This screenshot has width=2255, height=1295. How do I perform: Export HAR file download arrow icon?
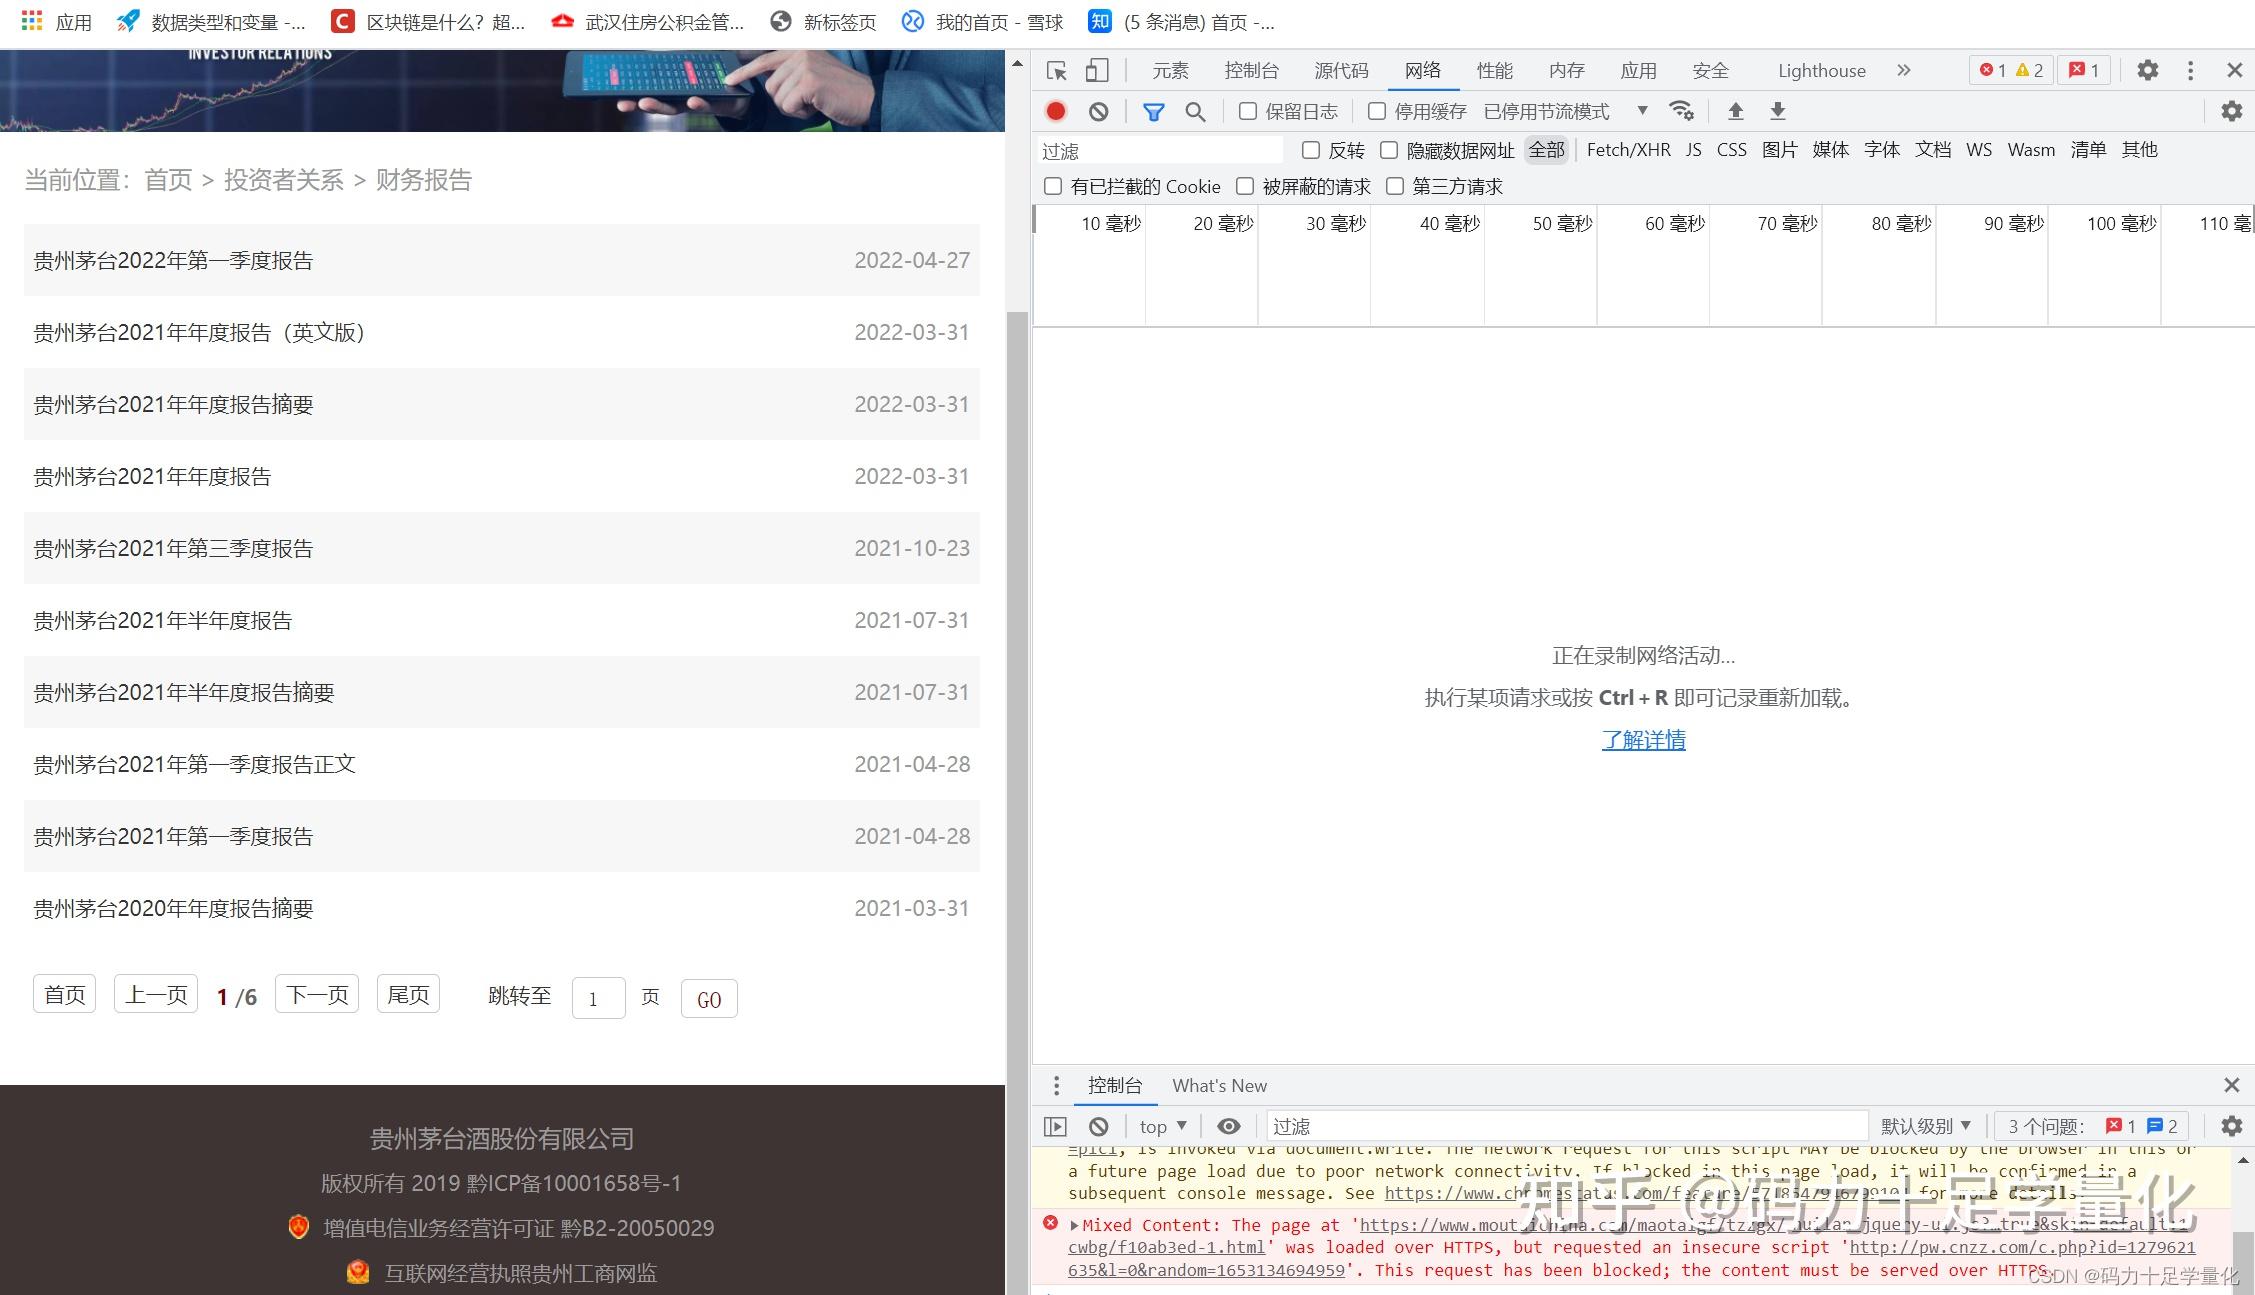click(1777, 111)
